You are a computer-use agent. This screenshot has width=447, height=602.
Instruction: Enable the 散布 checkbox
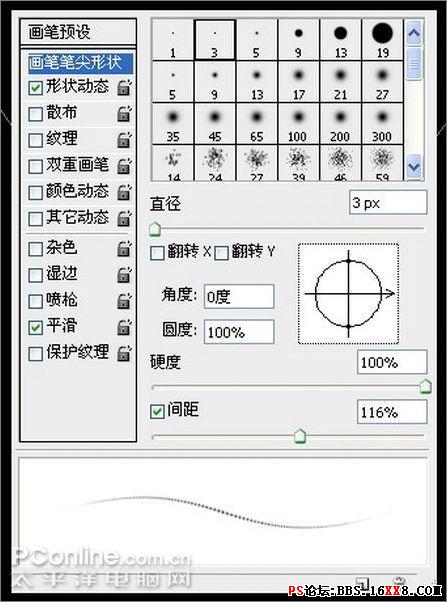(35, 114)
